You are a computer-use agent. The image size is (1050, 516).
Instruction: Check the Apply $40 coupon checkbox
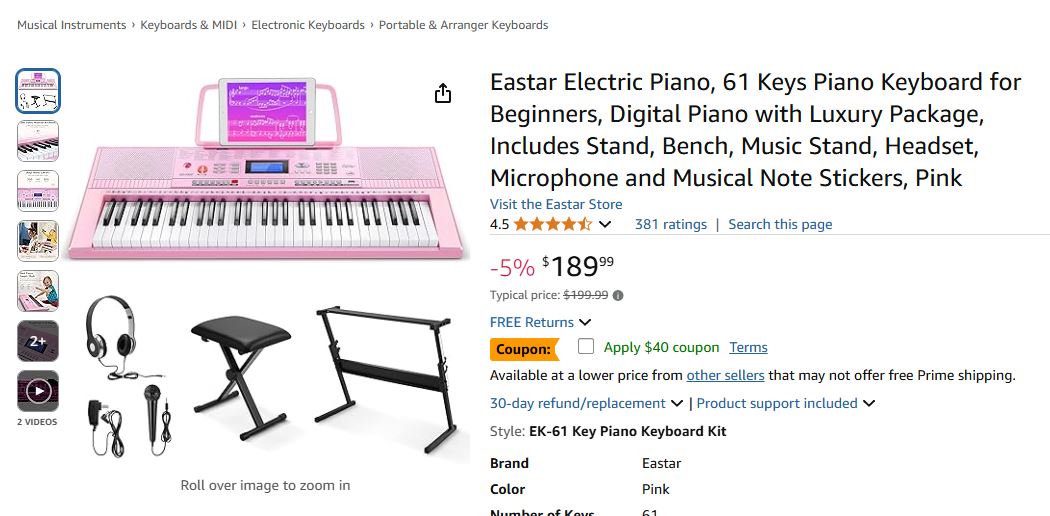click(586, 346)
